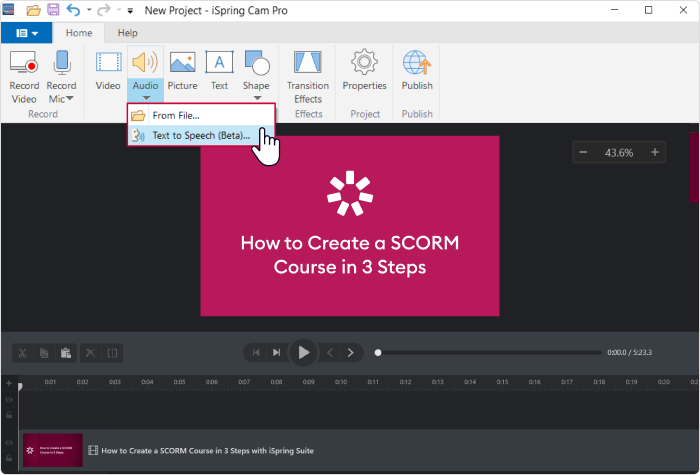The image size is (700, 475).
Task: Zoom out canvas with minus button
Action: 583,152
